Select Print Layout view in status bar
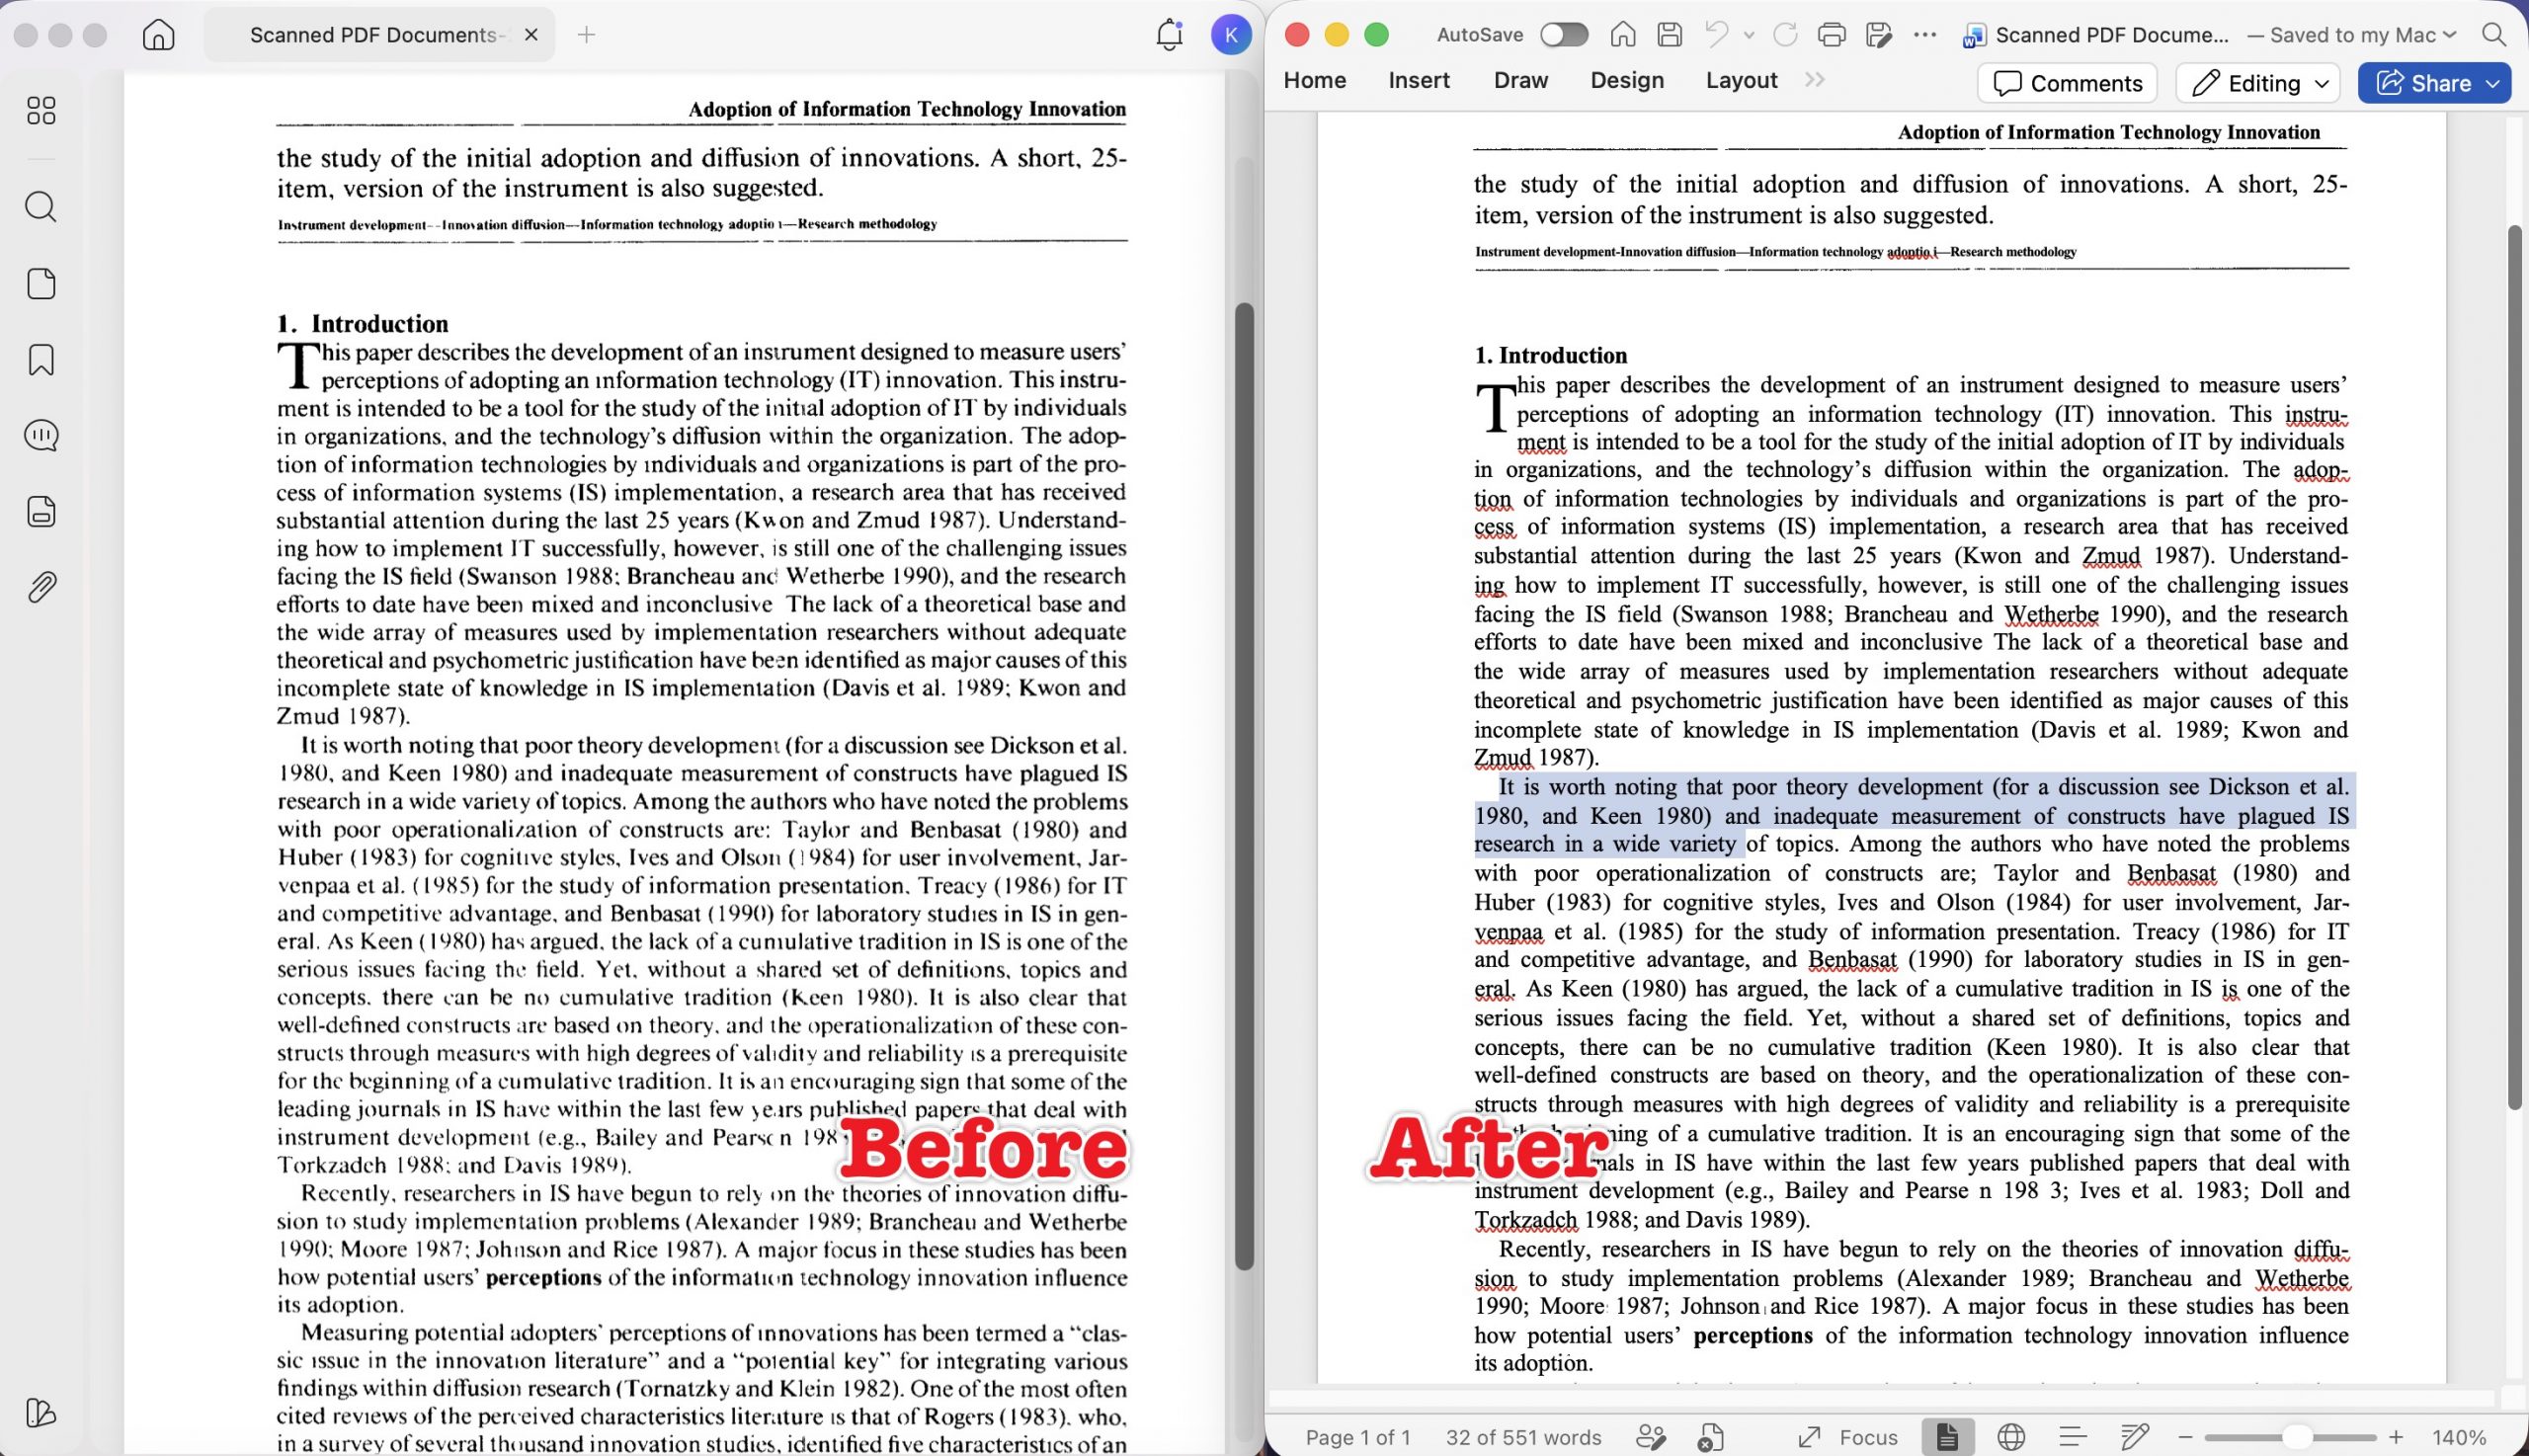 point(1946,1437)
